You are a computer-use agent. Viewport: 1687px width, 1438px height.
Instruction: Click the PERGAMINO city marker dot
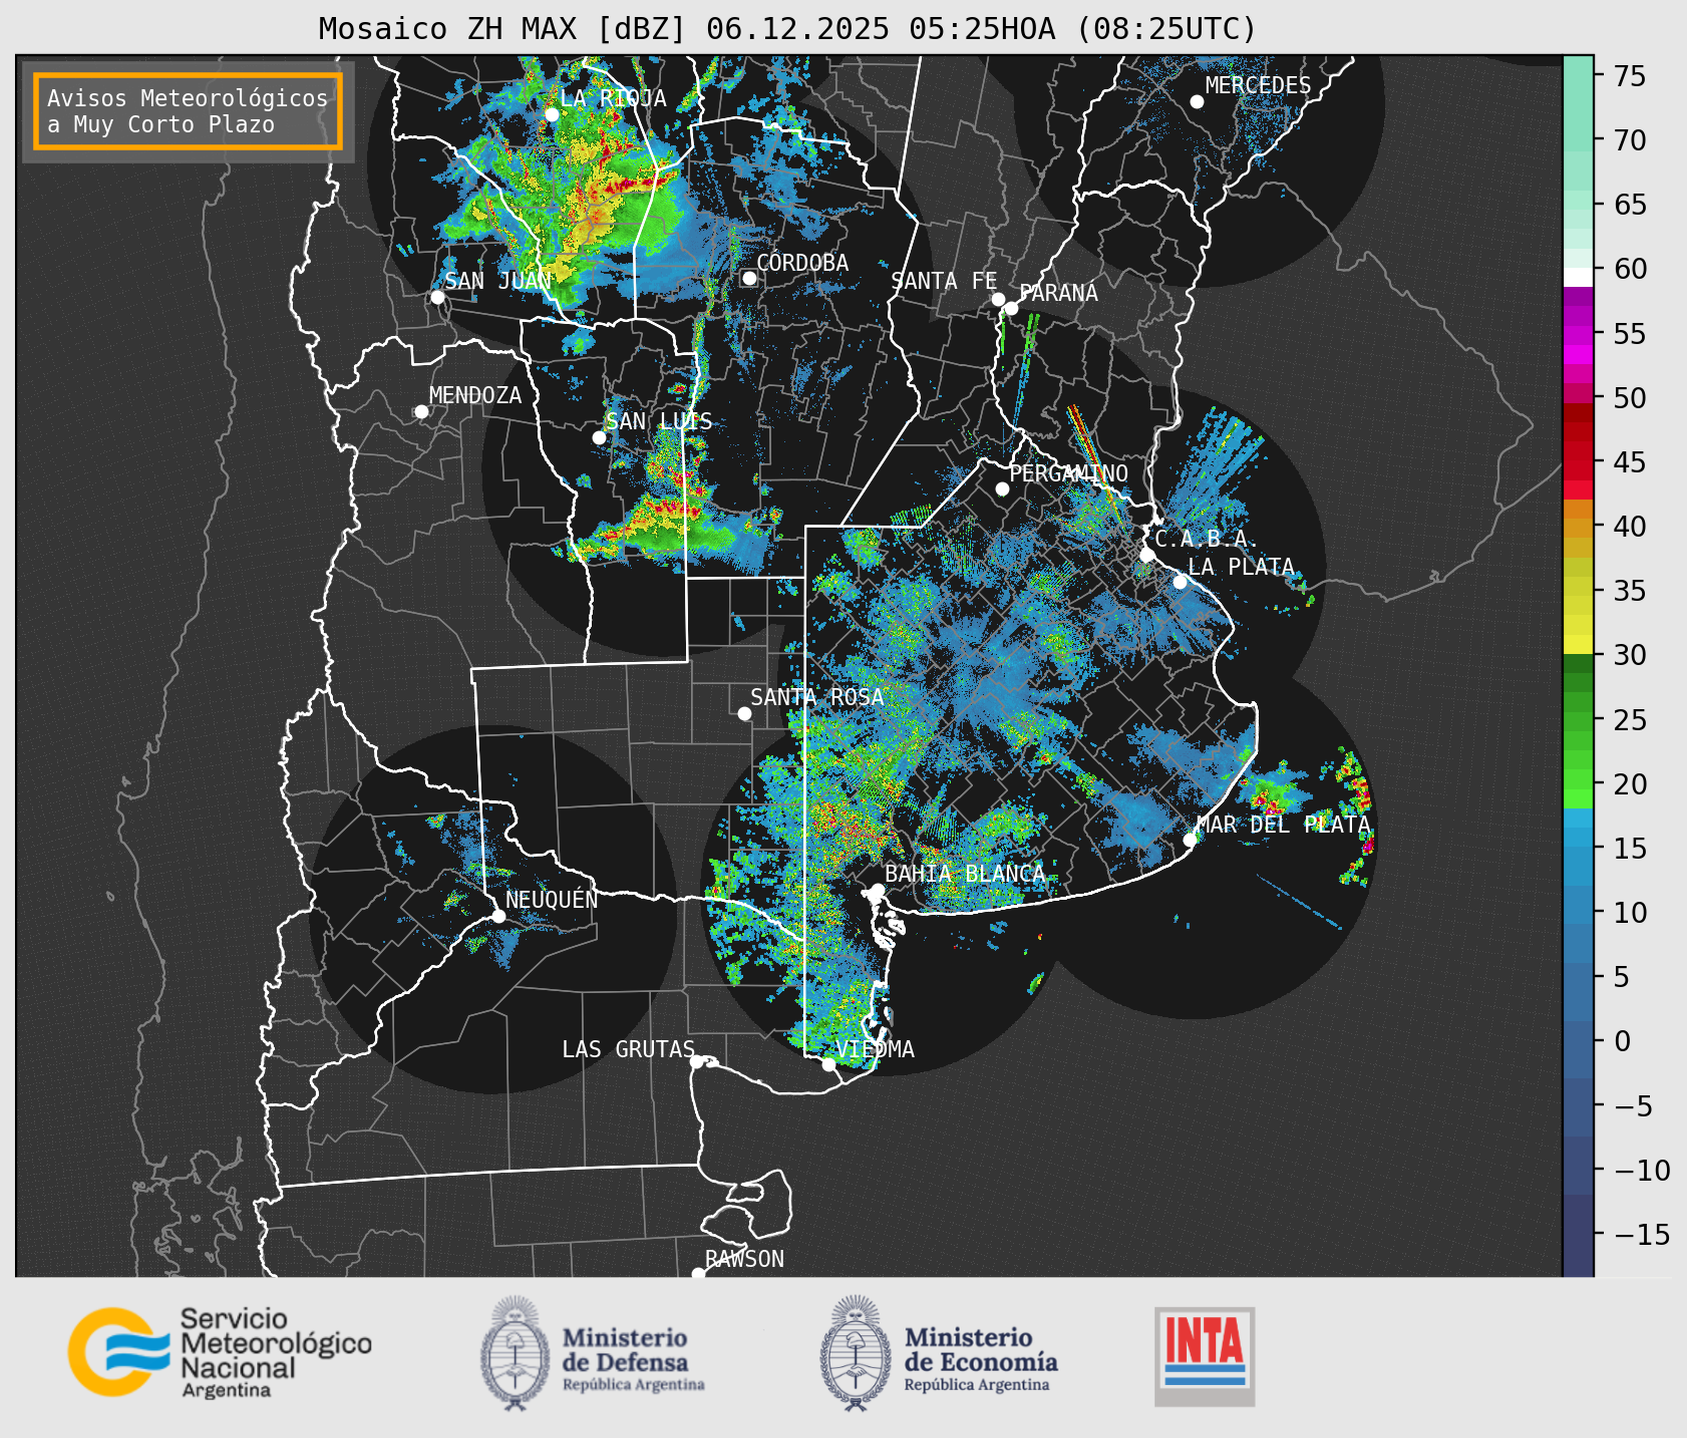[1002, 489]
